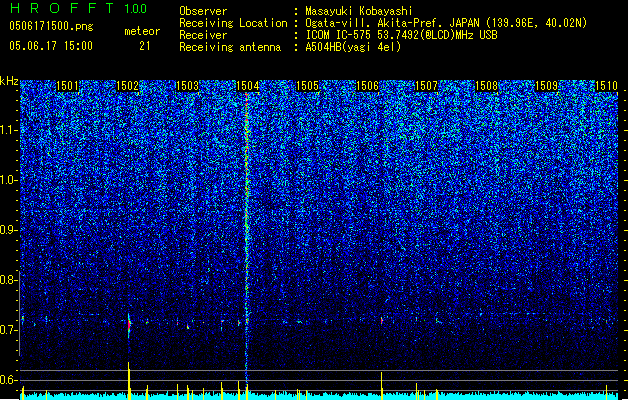Click the observer name Masayuki Kobayashi

coord(359,11)
